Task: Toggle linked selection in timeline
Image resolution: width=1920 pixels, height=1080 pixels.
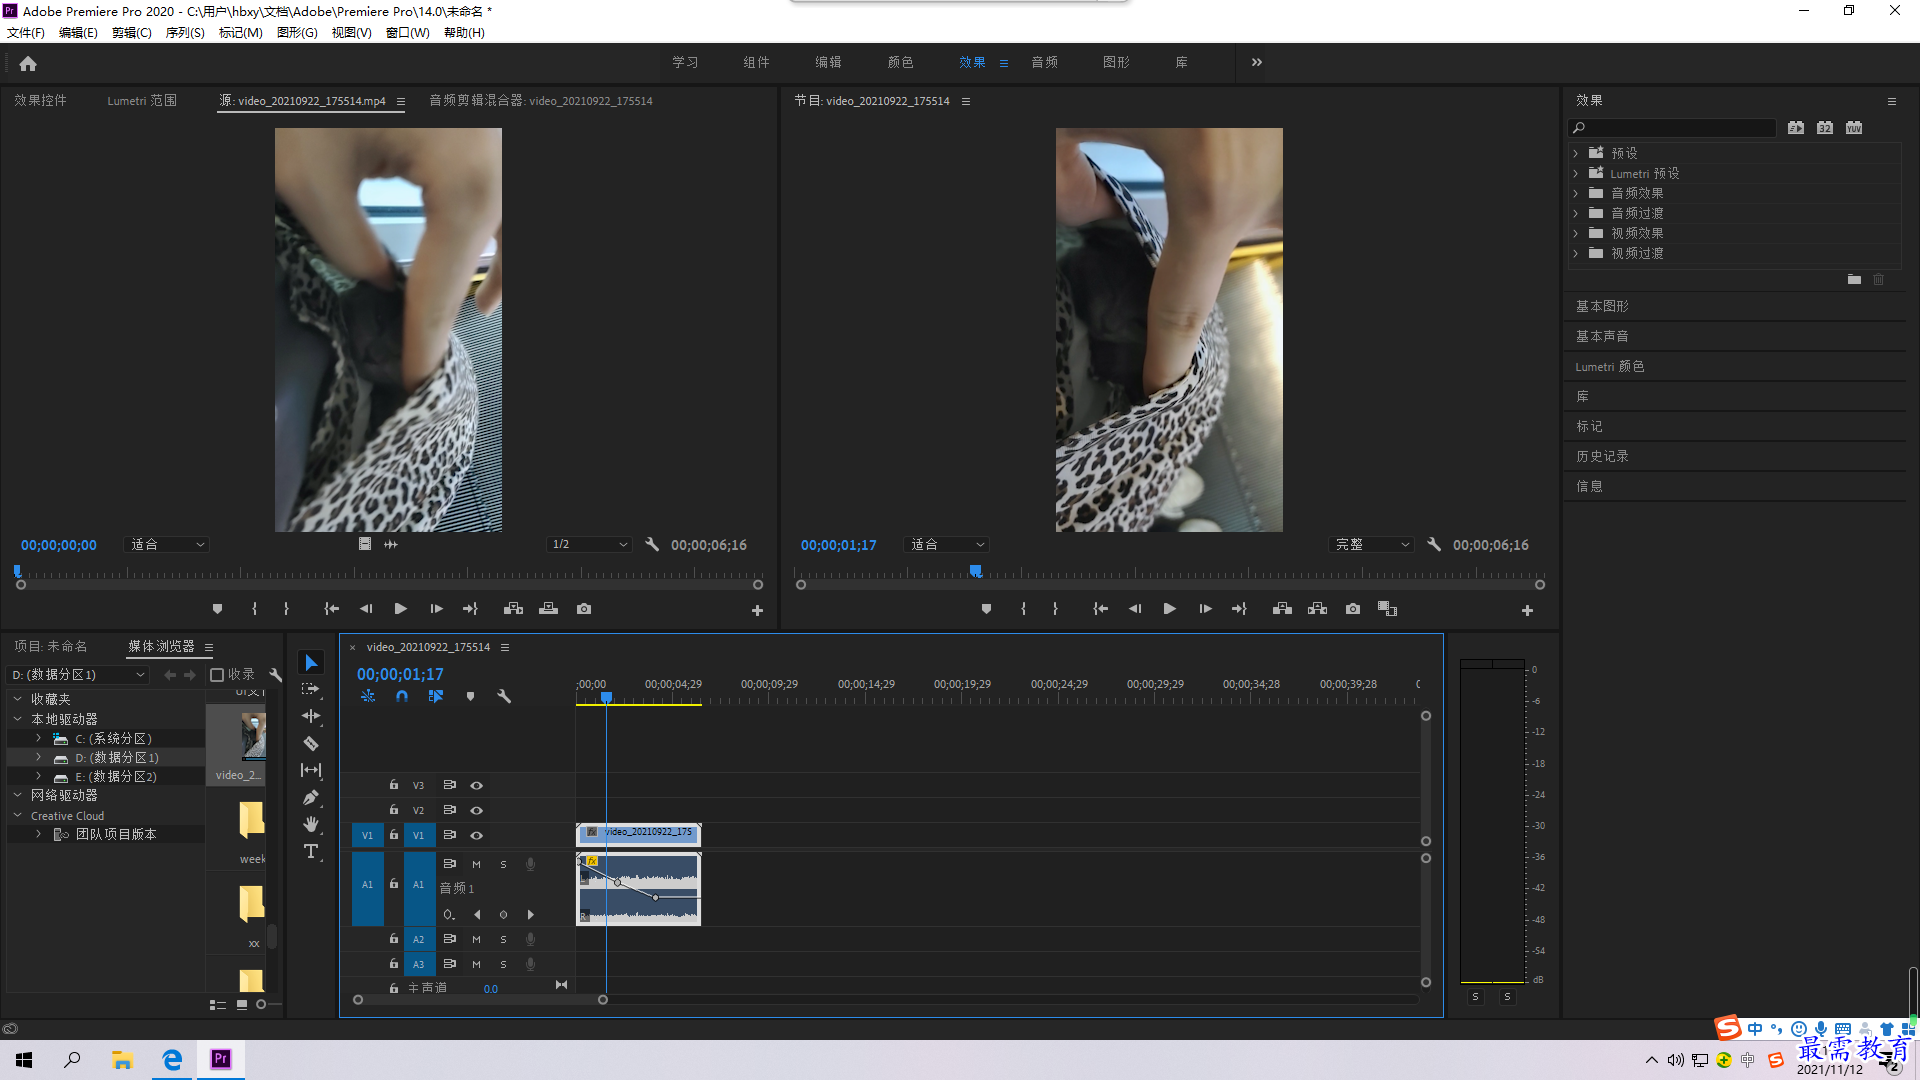Action: [435, 696]
